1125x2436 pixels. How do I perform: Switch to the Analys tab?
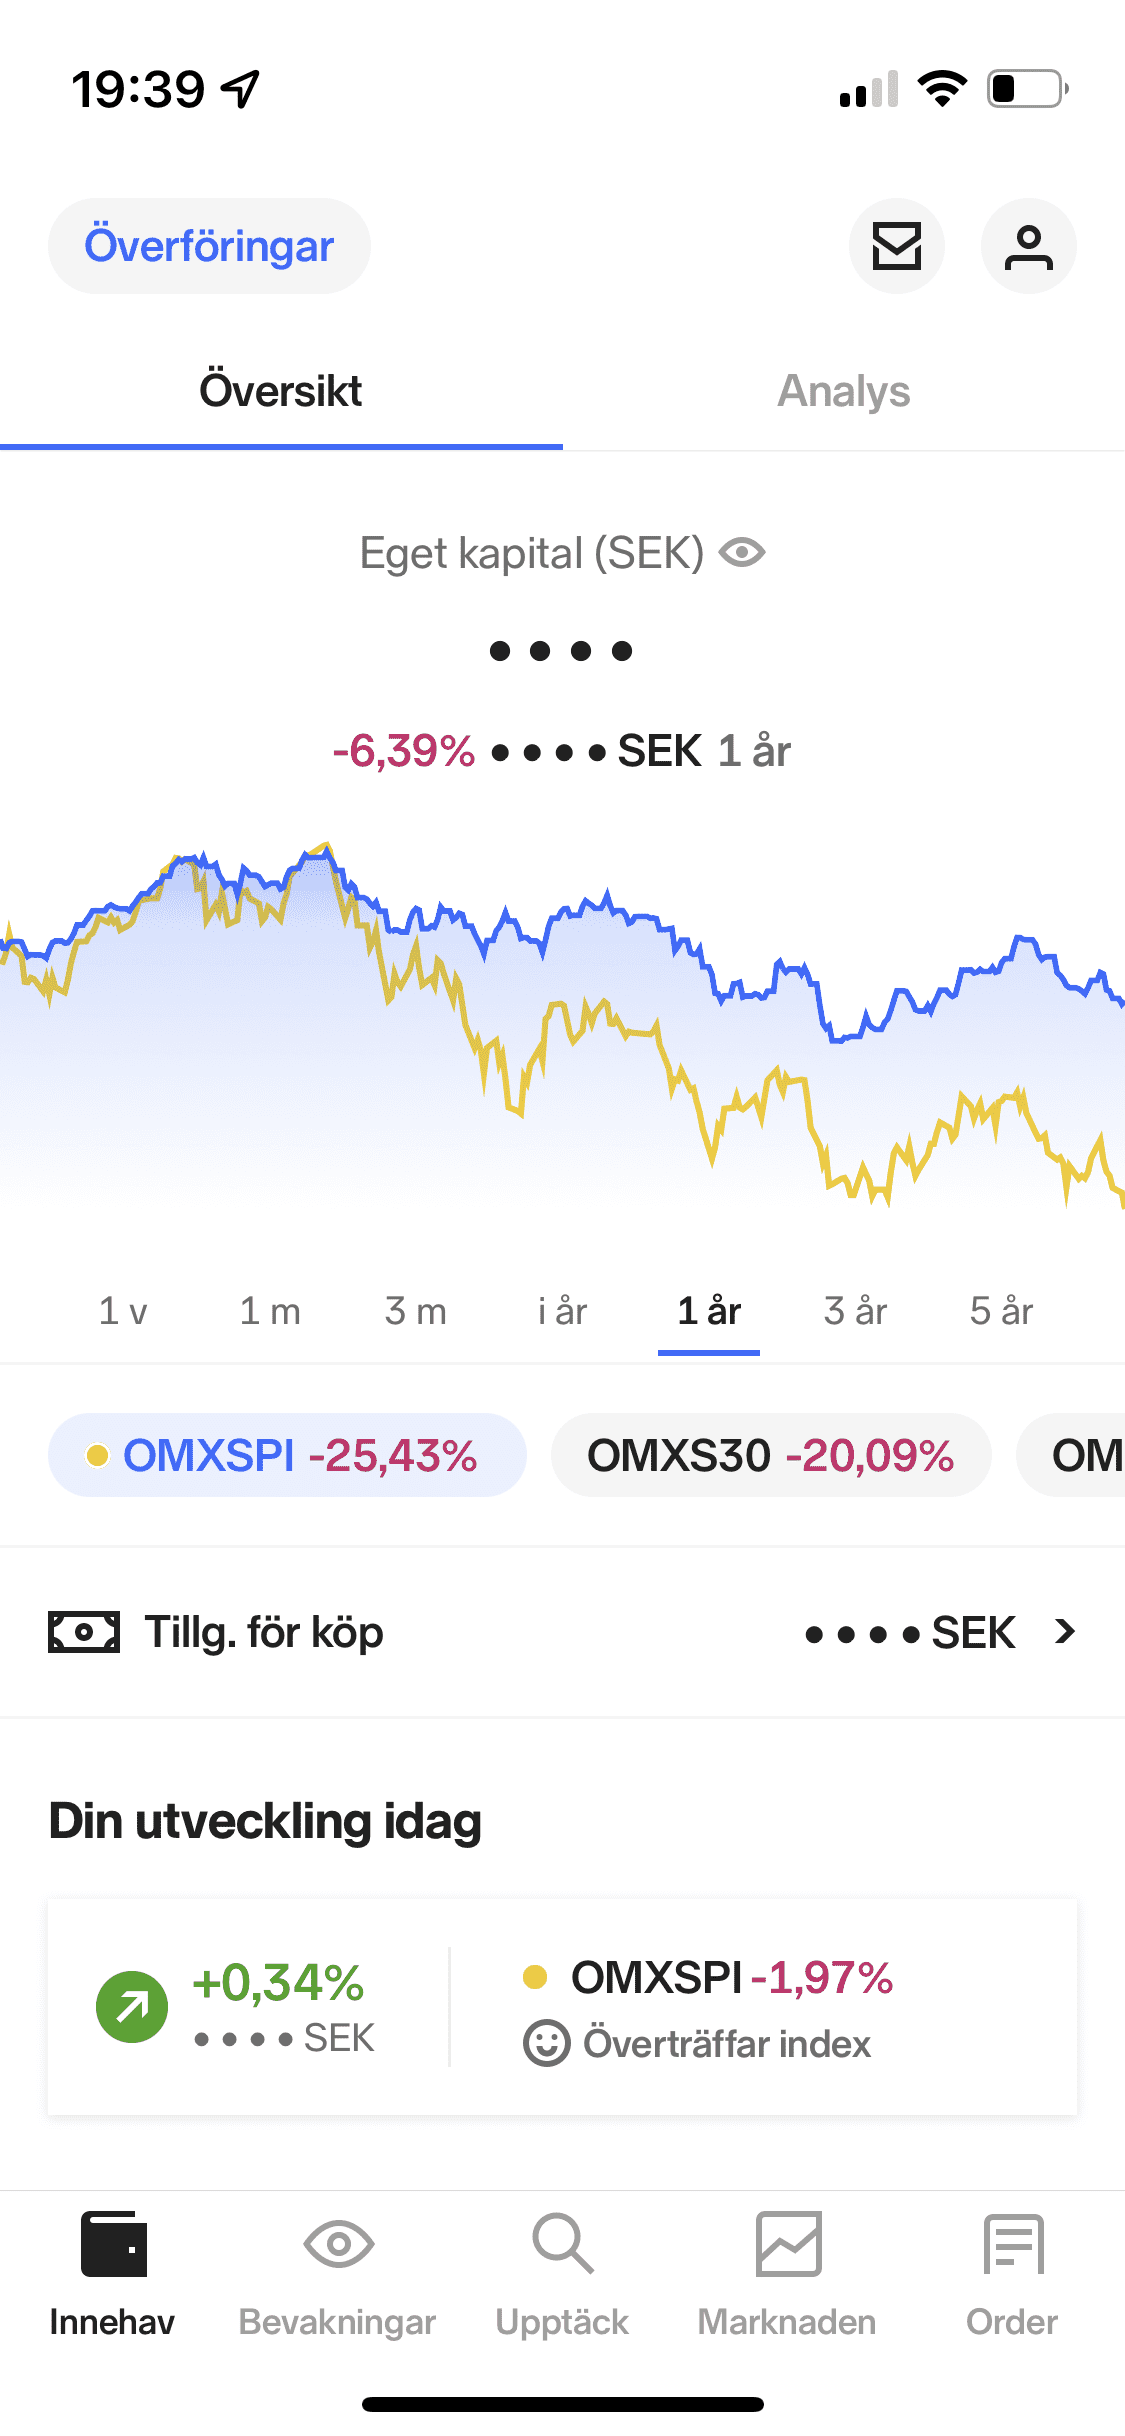click(x=844, y=391)
